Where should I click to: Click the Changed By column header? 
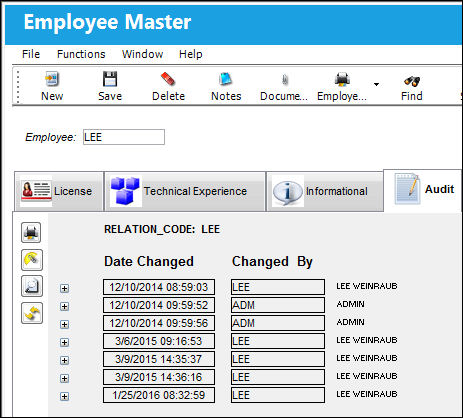[x=272, y=262]
